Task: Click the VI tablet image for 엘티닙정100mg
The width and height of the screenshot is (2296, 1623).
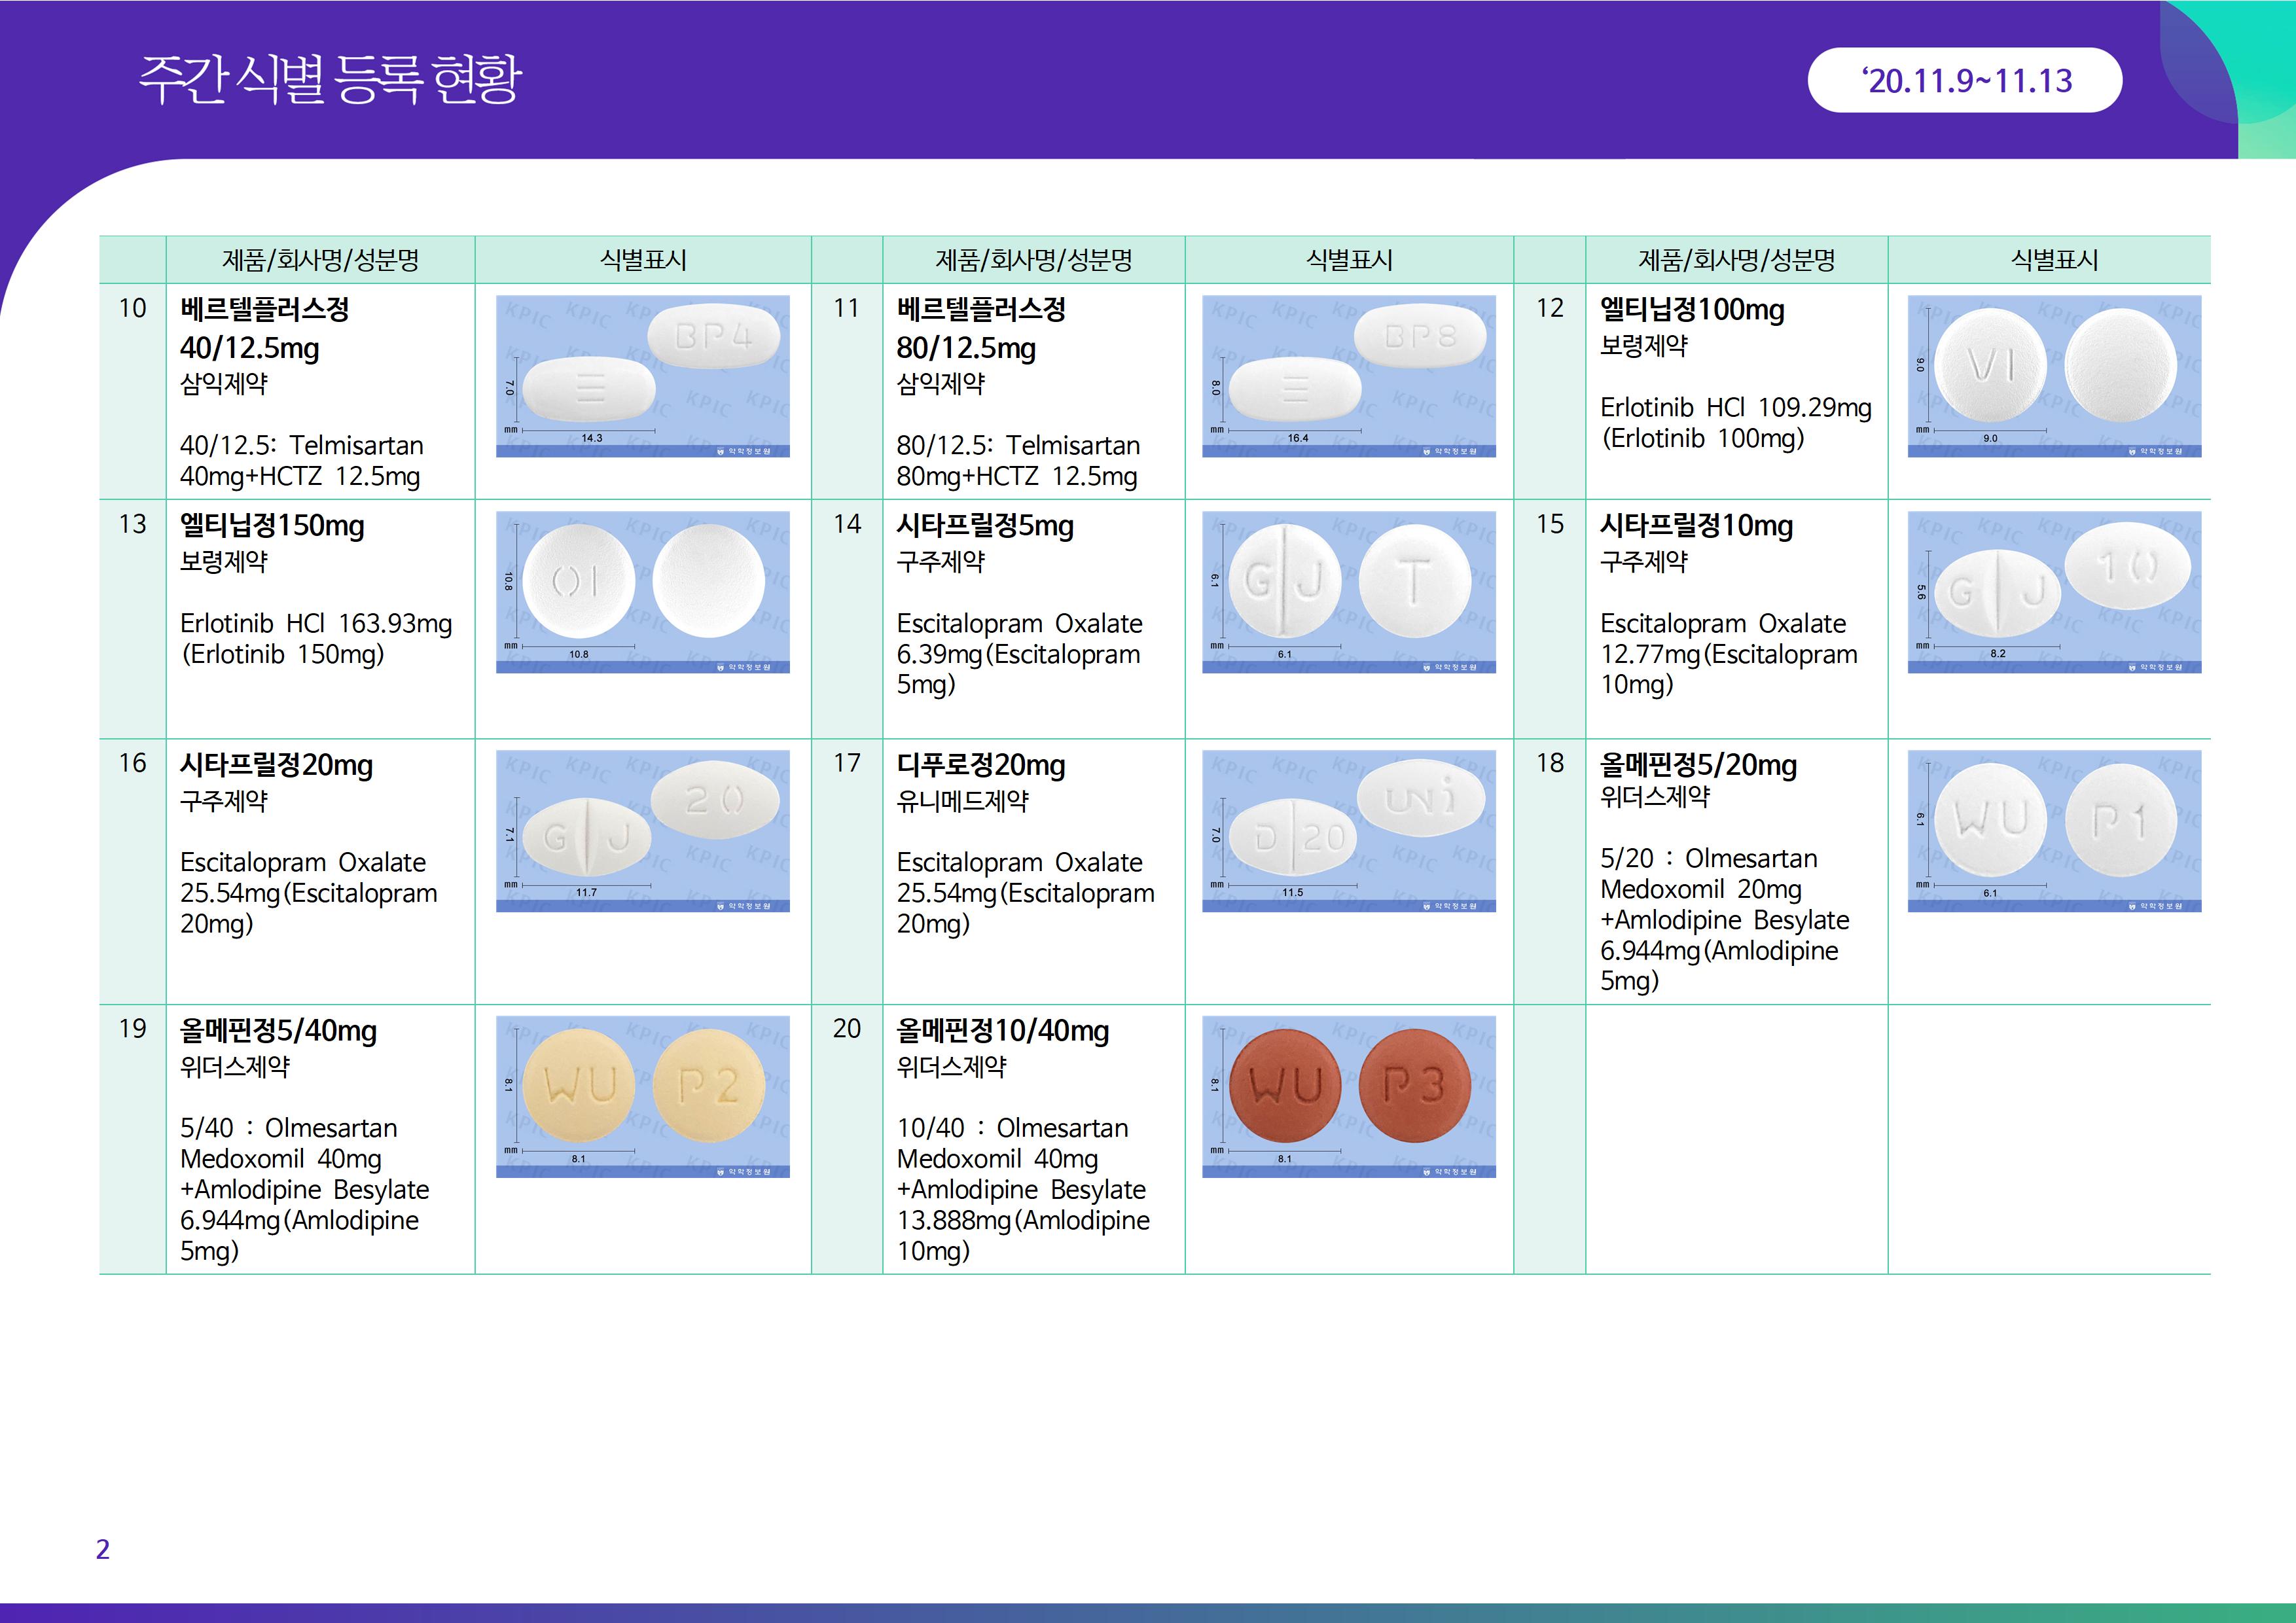Action: (x=2054, y=376)
